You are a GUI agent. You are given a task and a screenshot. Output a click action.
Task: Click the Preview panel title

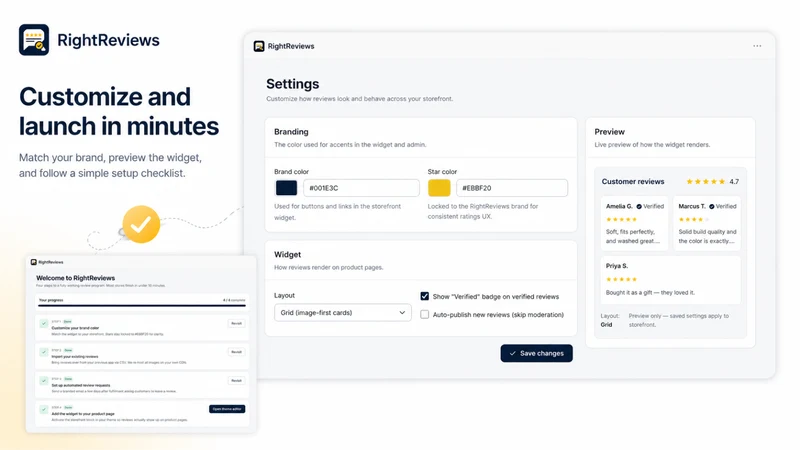(609, 132)
